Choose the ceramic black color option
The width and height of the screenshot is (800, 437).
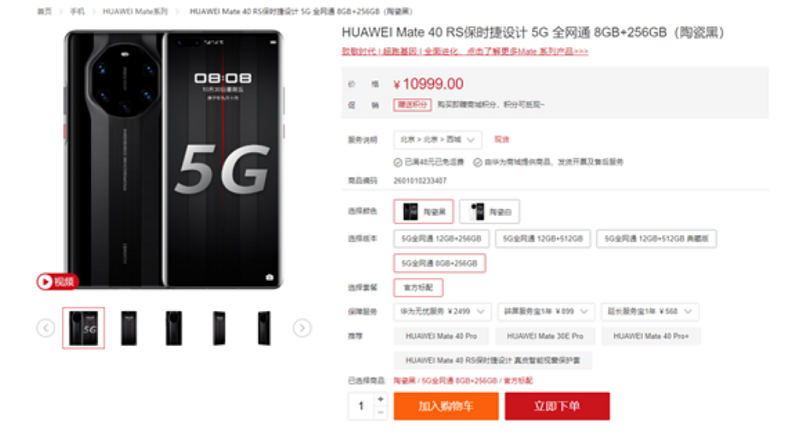tap(423, 212)
